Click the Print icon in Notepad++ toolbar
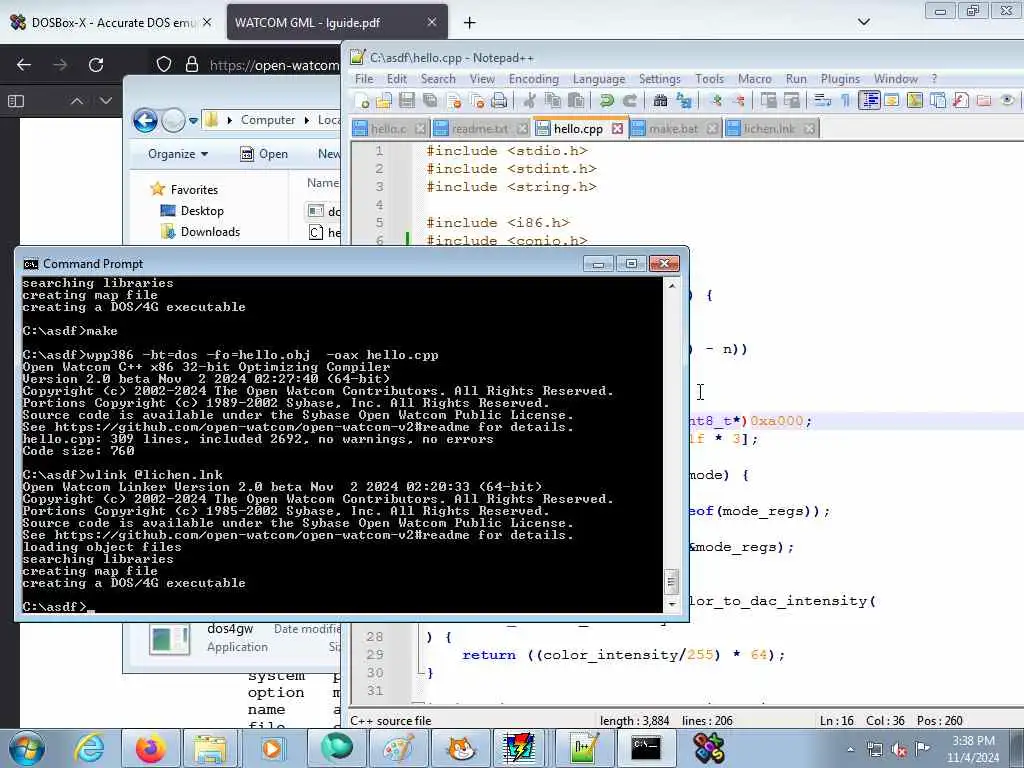1024x768 pixels. pyautogui.click(x=500, y=100)
